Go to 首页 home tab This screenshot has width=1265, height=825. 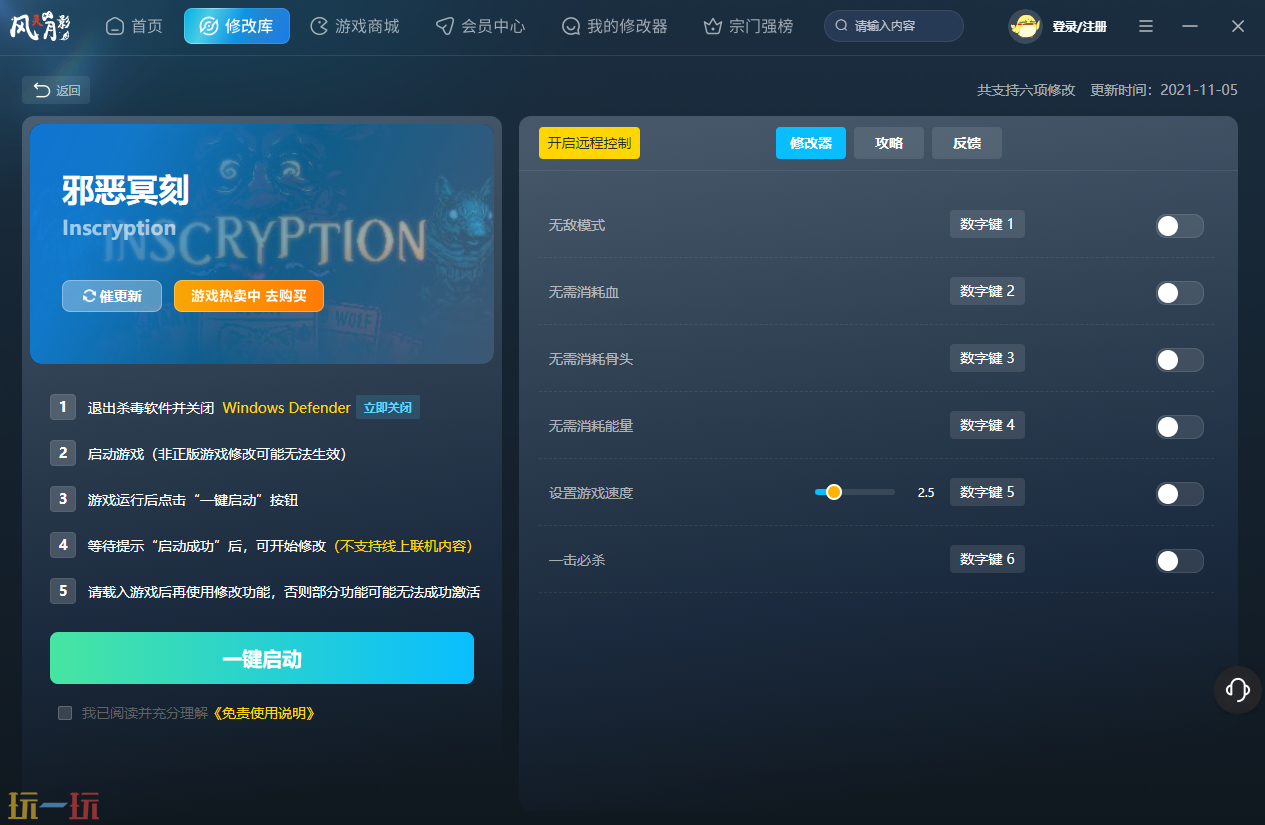[x=134, y=26]
